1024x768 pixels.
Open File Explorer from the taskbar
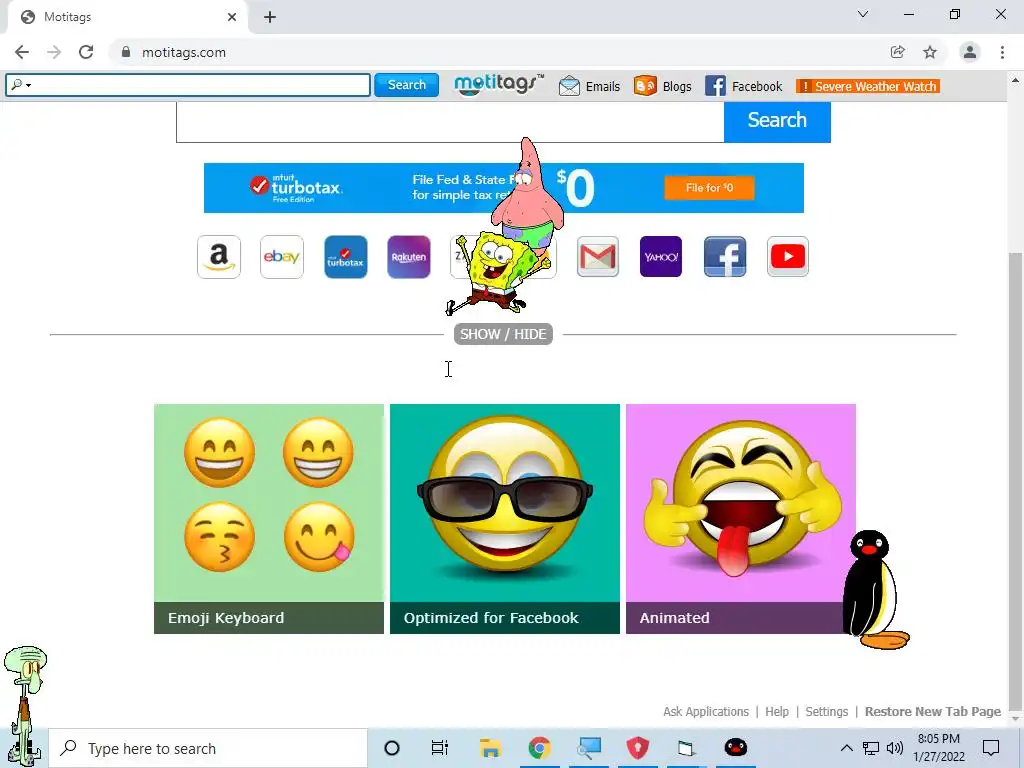tap(490, 748)
